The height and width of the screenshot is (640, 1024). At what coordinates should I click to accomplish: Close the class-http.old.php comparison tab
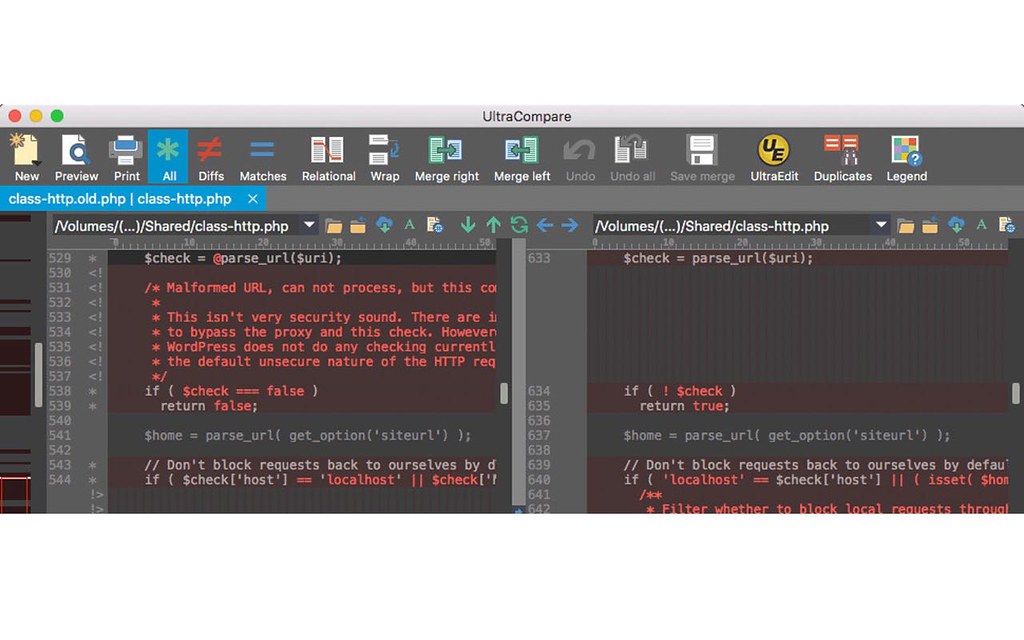(253, 199)
